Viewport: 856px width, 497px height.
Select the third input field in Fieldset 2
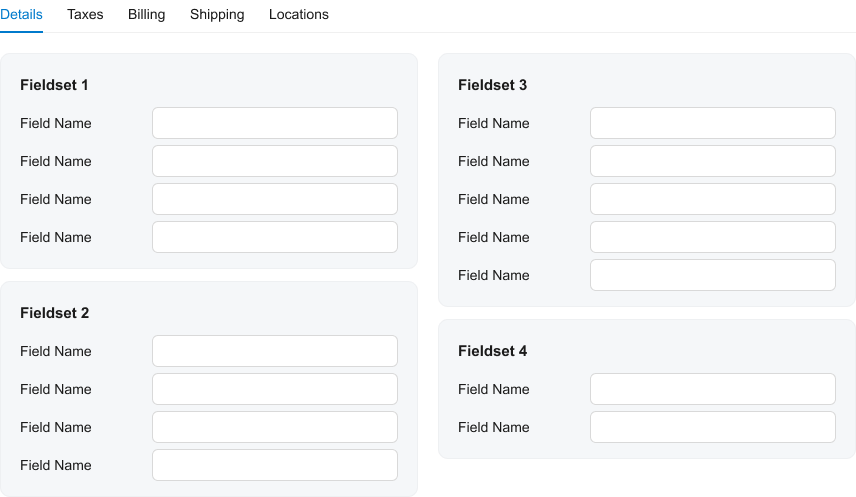[275, 427]
